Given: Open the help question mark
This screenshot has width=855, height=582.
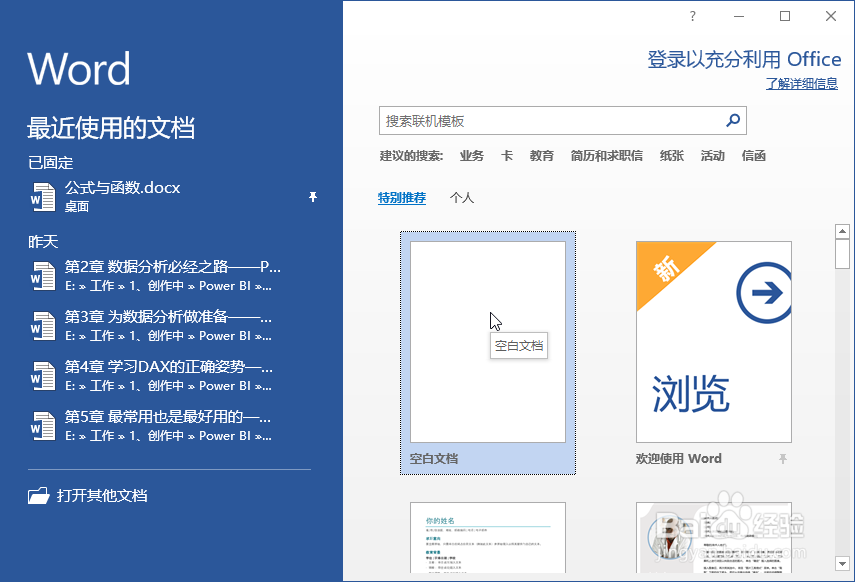Looking at the screenshot, I should (x=693, y=16).
